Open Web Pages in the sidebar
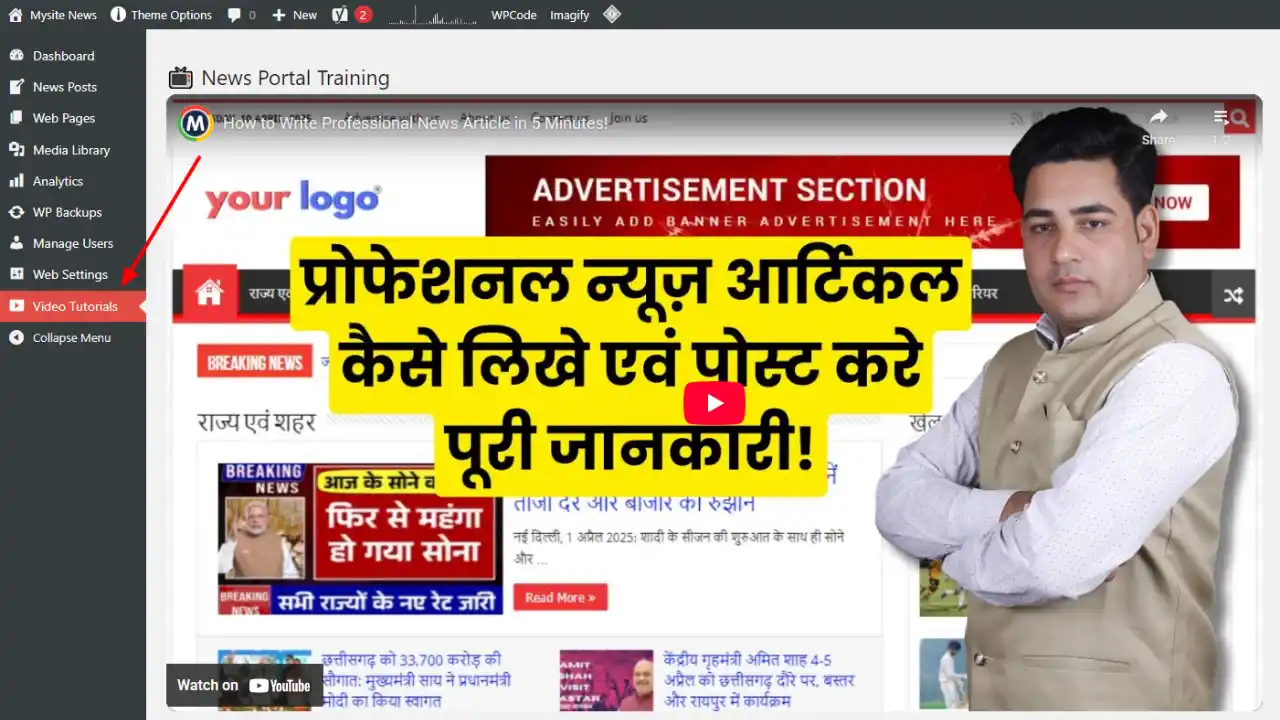Viewport: 1280px width, 720px height. point(73,118)
